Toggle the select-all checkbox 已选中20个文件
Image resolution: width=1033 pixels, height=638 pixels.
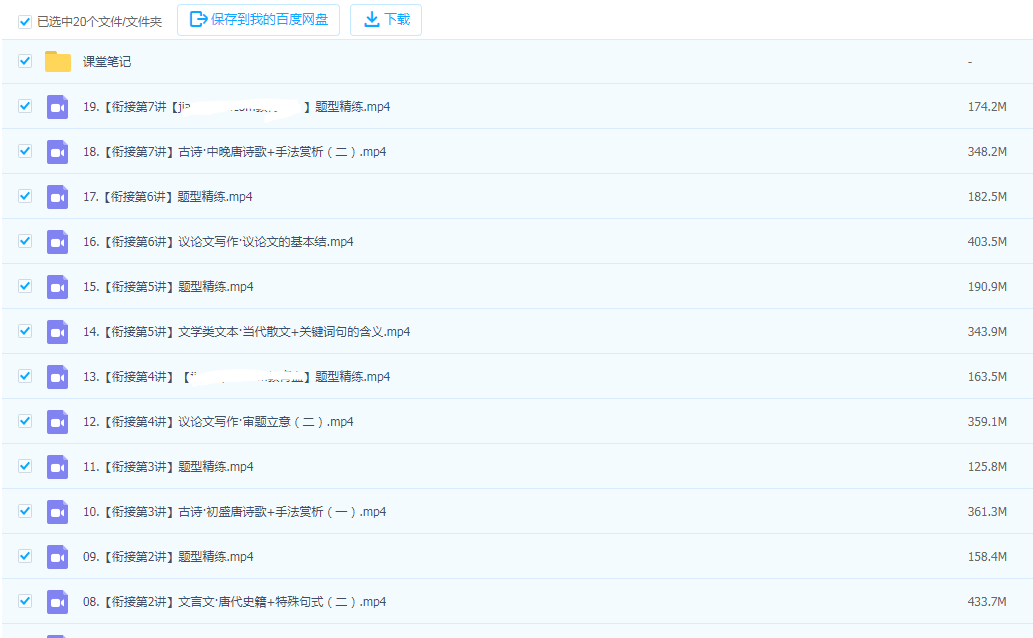click(x=25, y=21)
